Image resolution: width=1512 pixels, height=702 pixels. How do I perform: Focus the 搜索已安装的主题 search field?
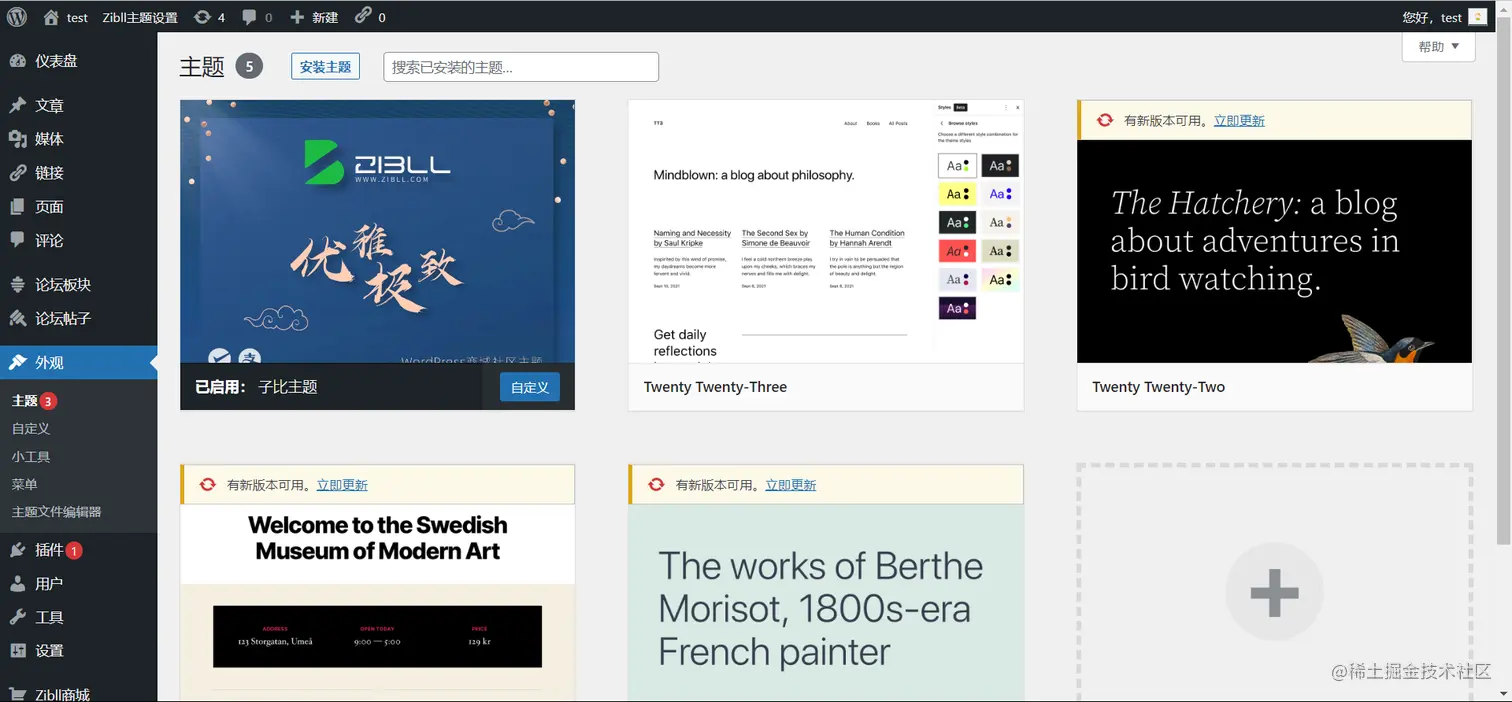pos(521,67)
